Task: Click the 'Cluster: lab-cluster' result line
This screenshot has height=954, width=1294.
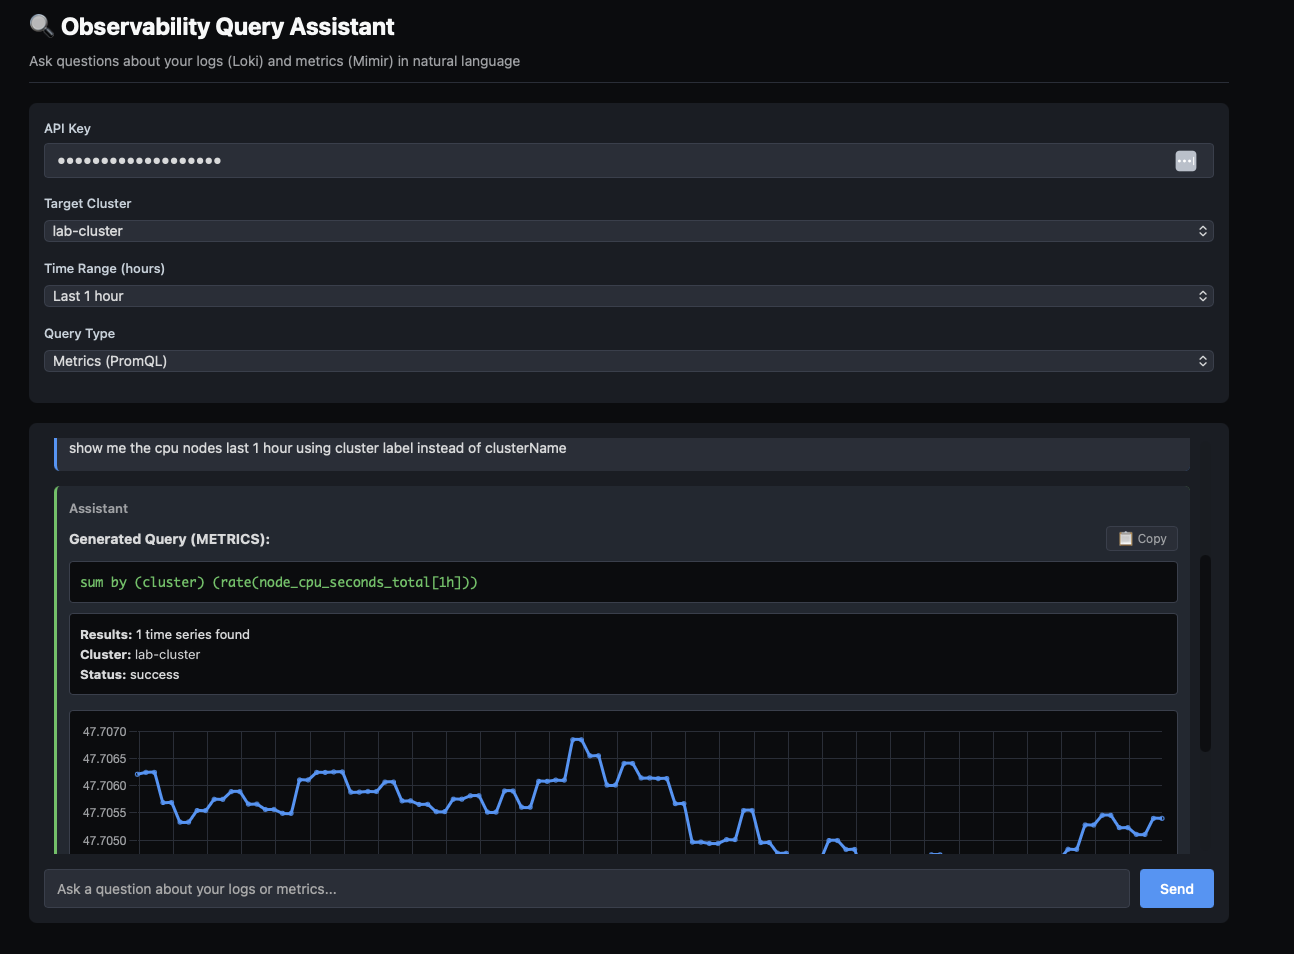Action: point(140,654)
